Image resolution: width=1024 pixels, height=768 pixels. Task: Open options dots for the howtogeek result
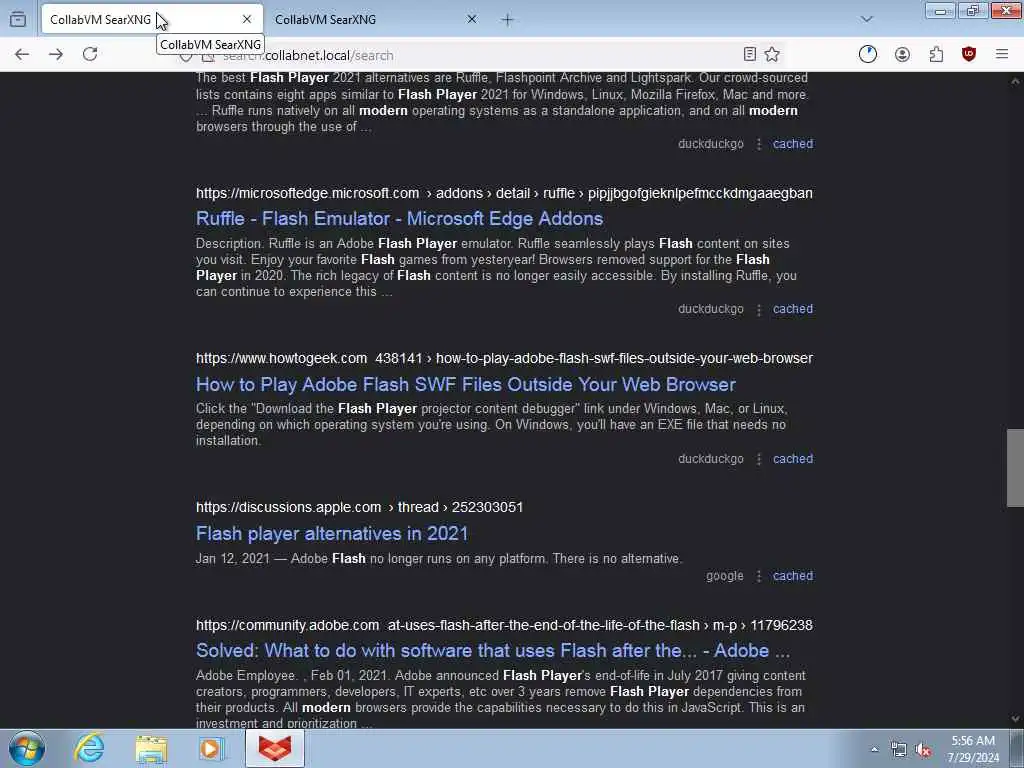click(758, 459)
